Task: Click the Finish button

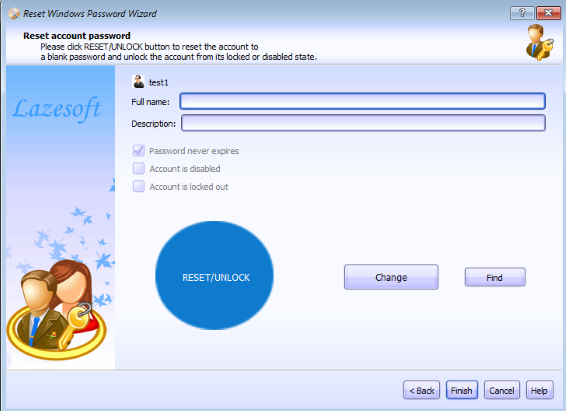Action: (x=462, y=390)
